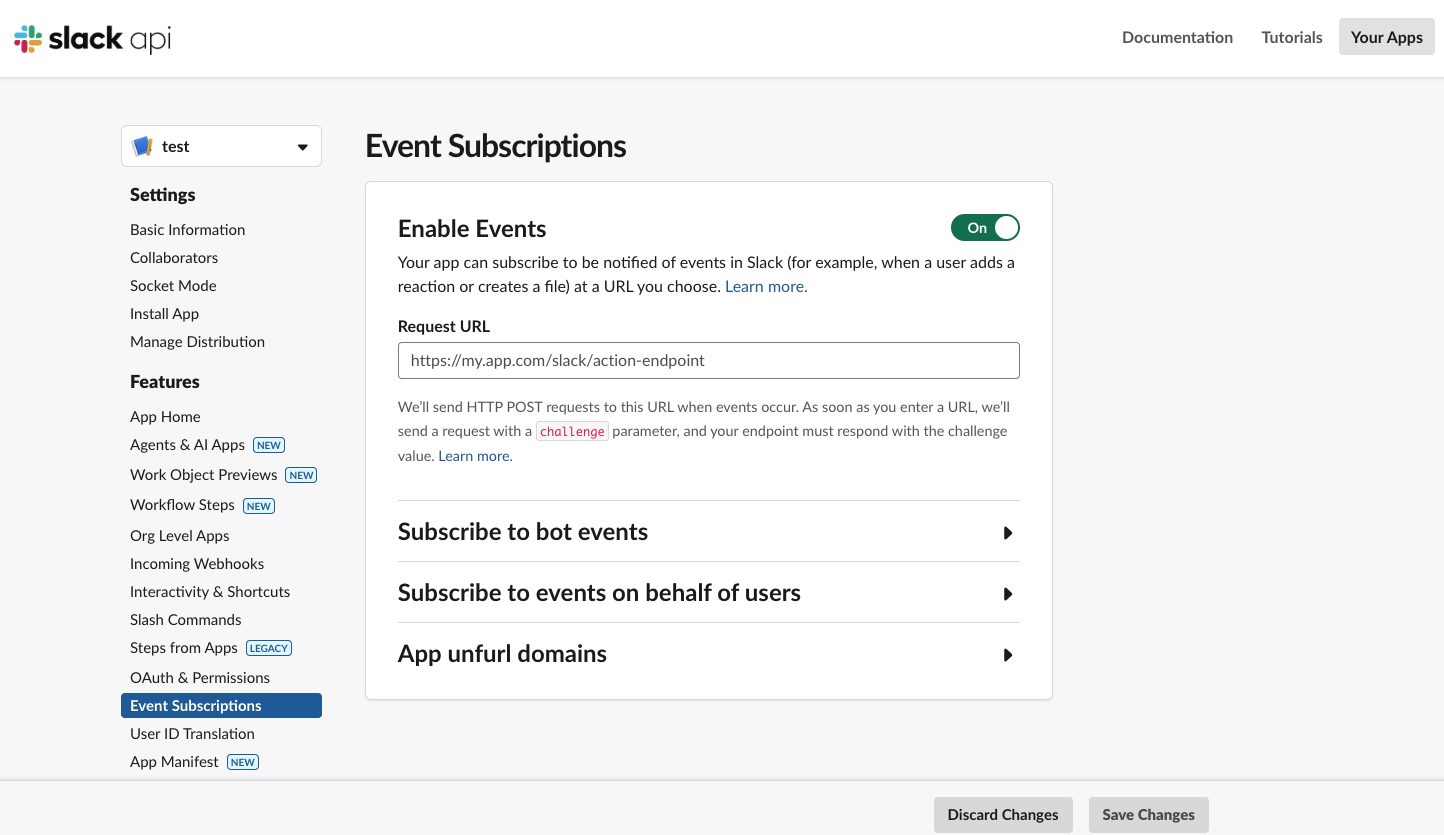The height and width of the screenshot is (835, 1444).
Task: Turn off the Enable Events toggle
Action: 985,228
